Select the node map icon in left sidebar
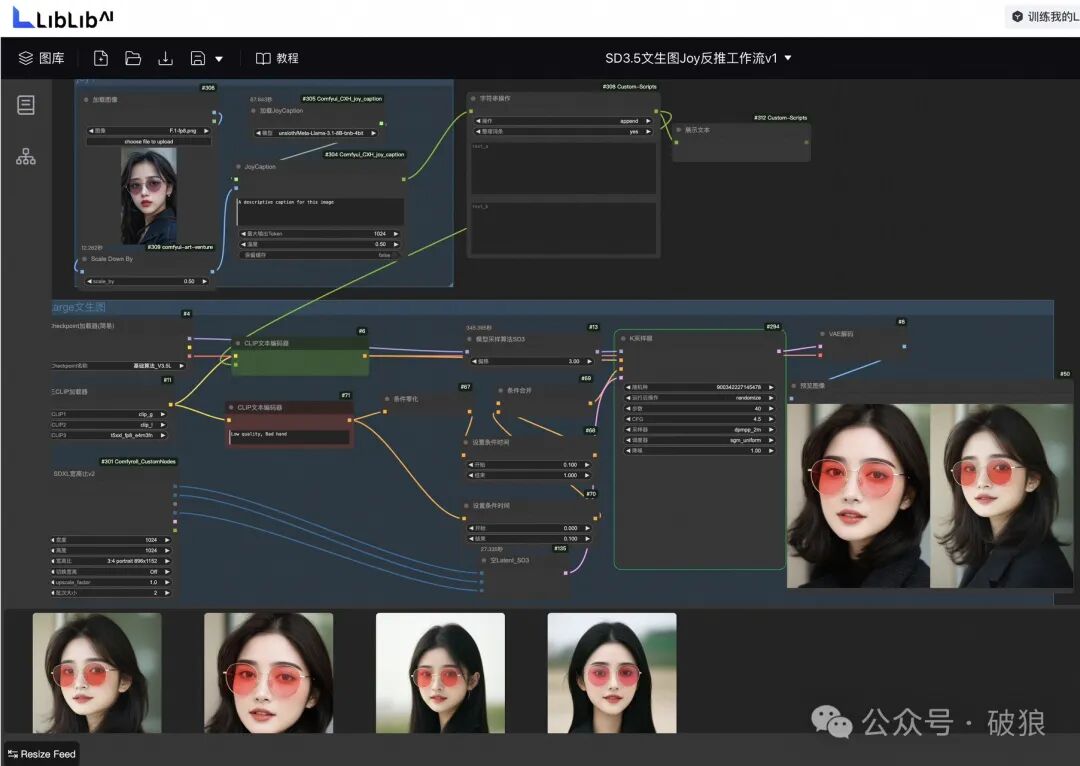This screenshot has width=1080, height=766. point(25,156)
